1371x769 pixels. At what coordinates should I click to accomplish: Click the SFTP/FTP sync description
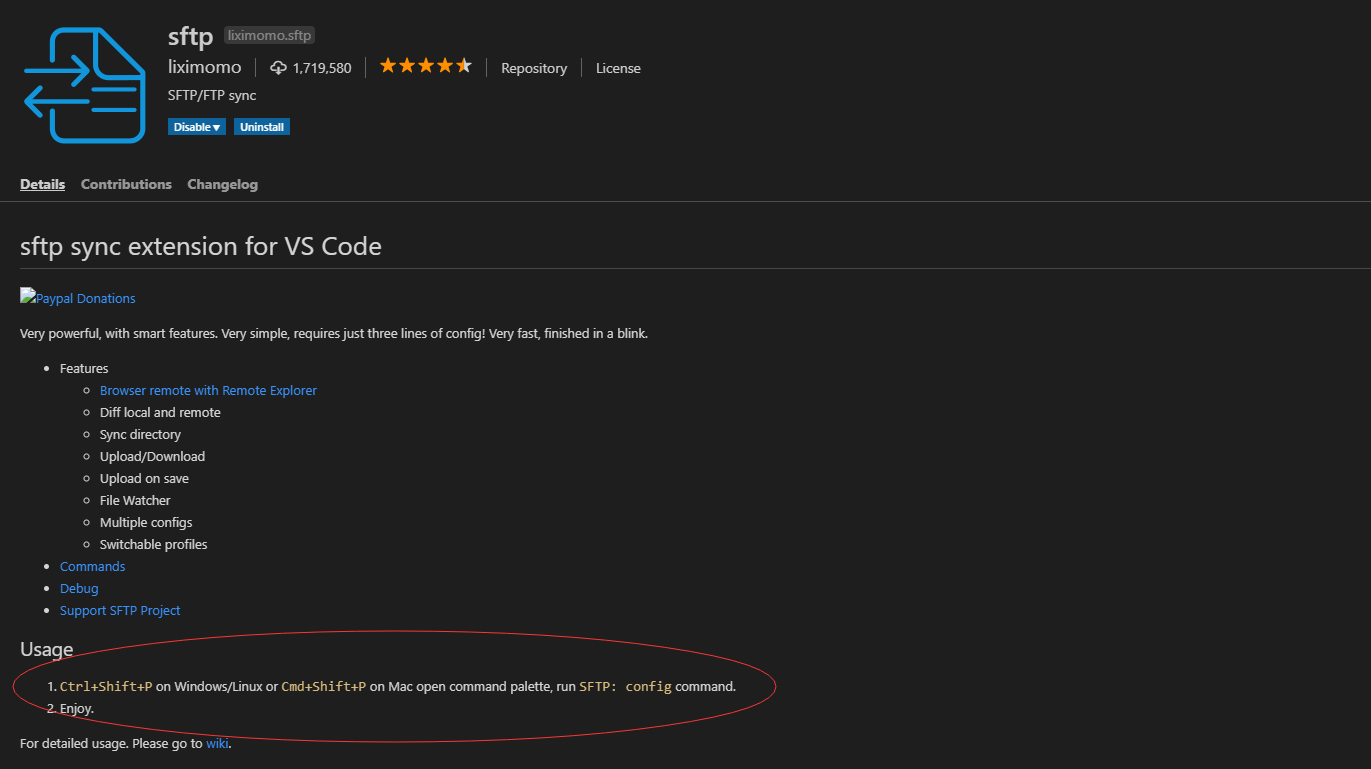click(x=212, y=95)
